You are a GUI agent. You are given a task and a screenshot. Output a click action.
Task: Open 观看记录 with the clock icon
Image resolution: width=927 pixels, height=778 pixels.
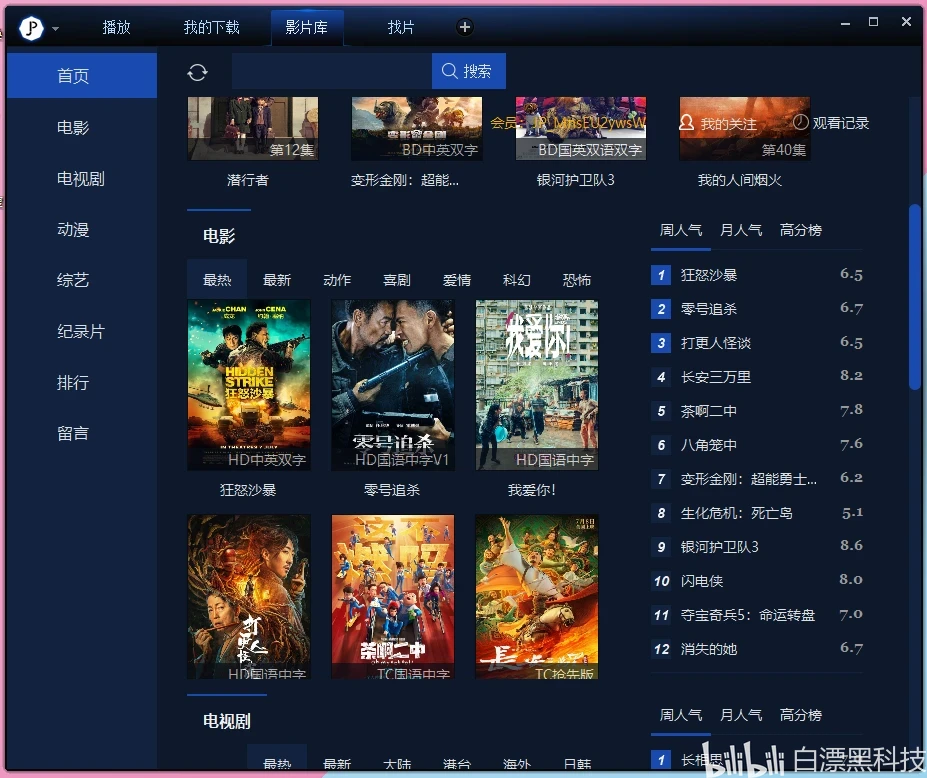830,122
